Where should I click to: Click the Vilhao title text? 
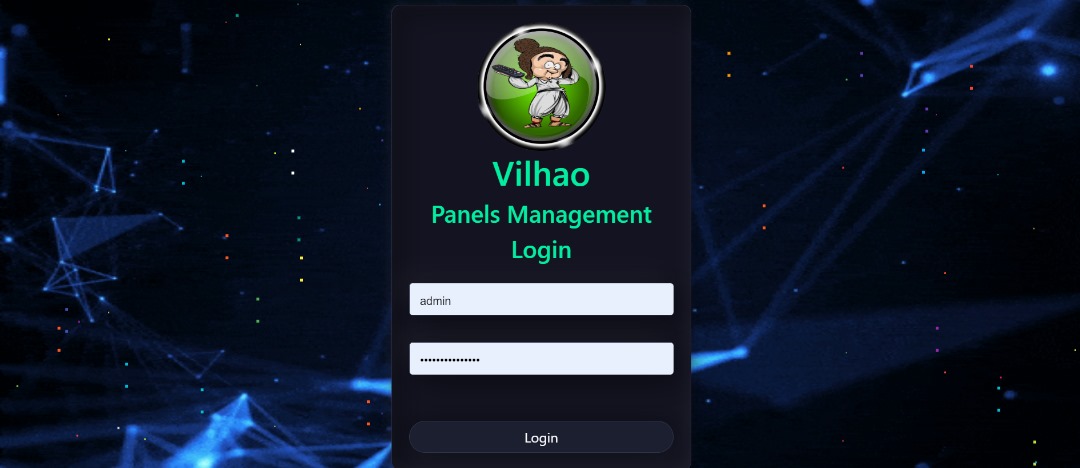click(x=541, y=174)
